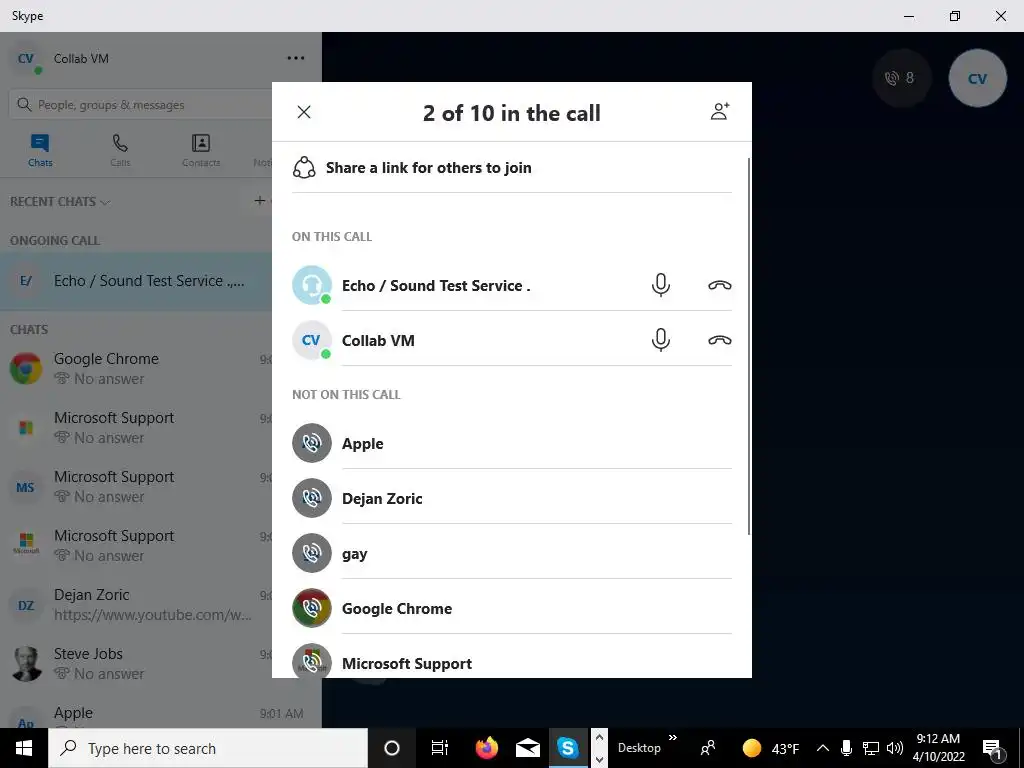
Task: Switch to the Contacts tab
Action: point(200,150)
